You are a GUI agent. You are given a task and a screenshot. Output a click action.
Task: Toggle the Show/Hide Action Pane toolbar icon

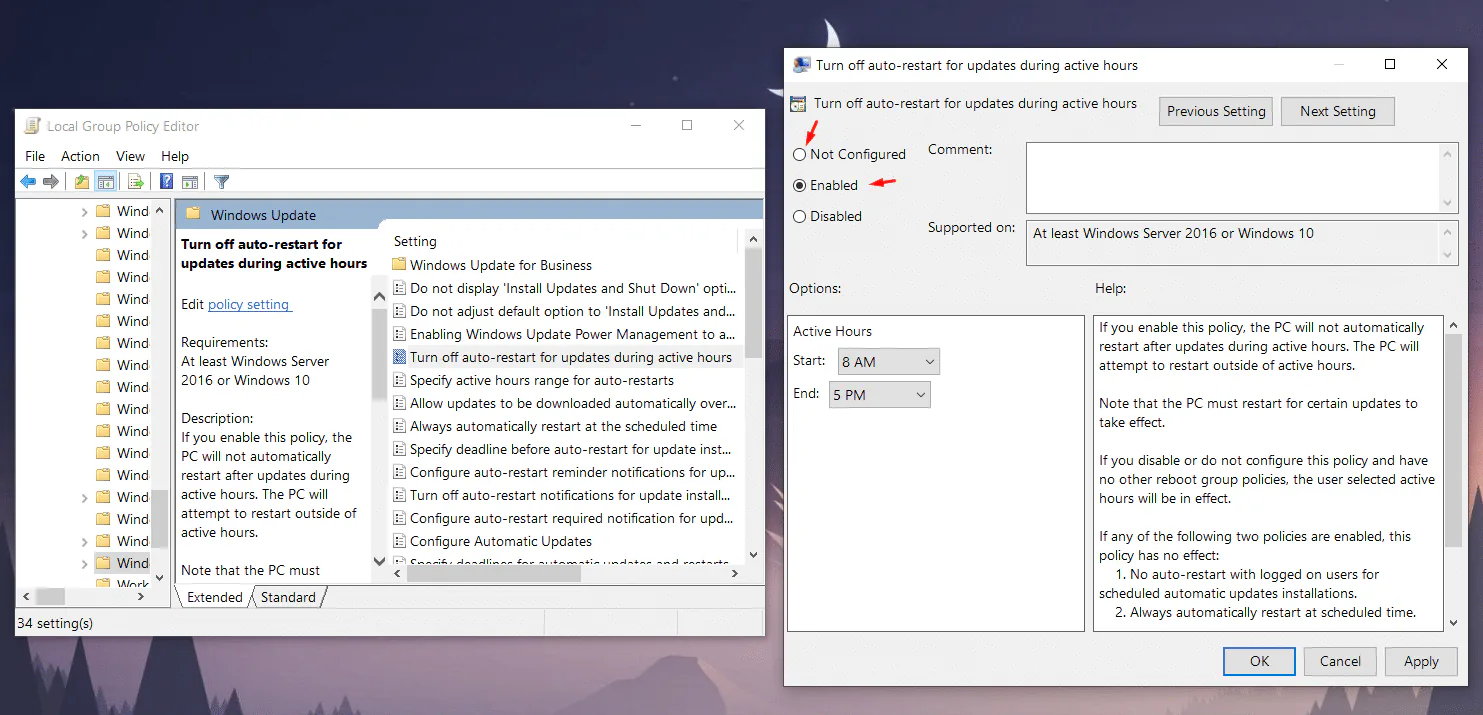tap(189, 182)
